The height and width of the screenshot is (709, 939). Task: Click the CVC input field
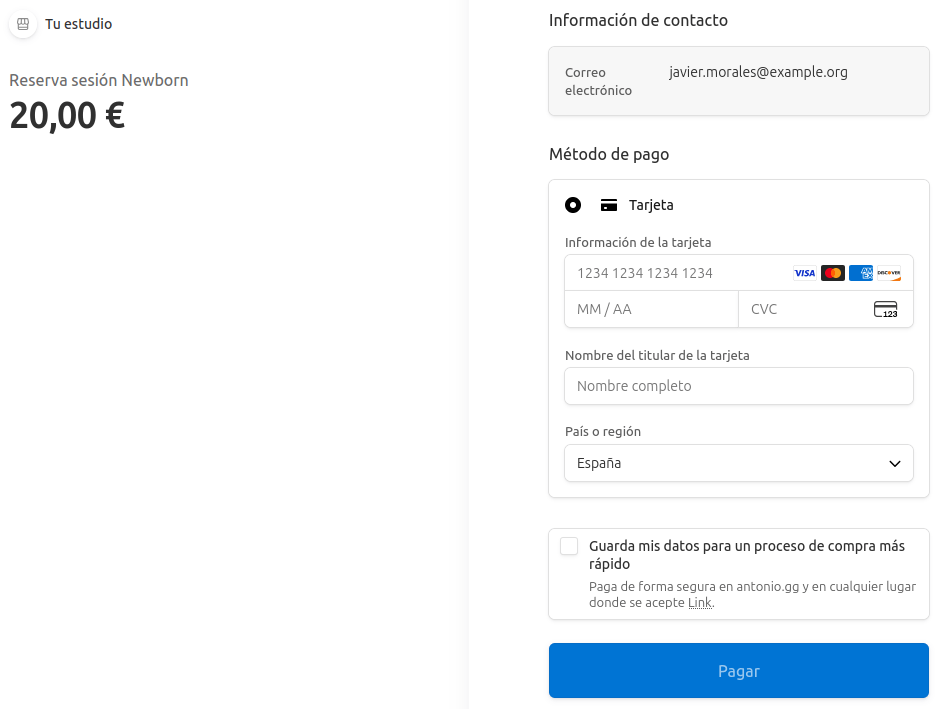805,309
